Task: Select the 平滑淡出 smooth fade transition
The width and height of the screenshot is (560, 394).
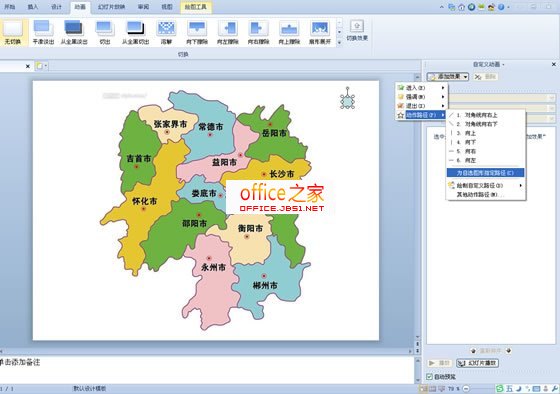Action: tap(43, 32)
